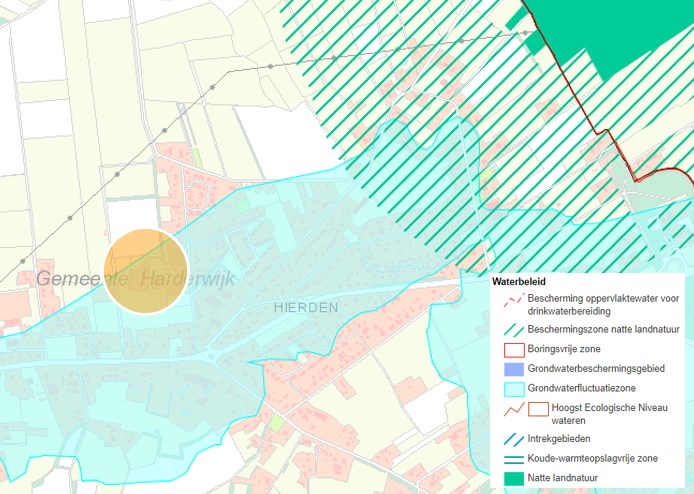Click the Hoogst Ecologische Niveau rectangle symbol

click(x=538, y=409)
